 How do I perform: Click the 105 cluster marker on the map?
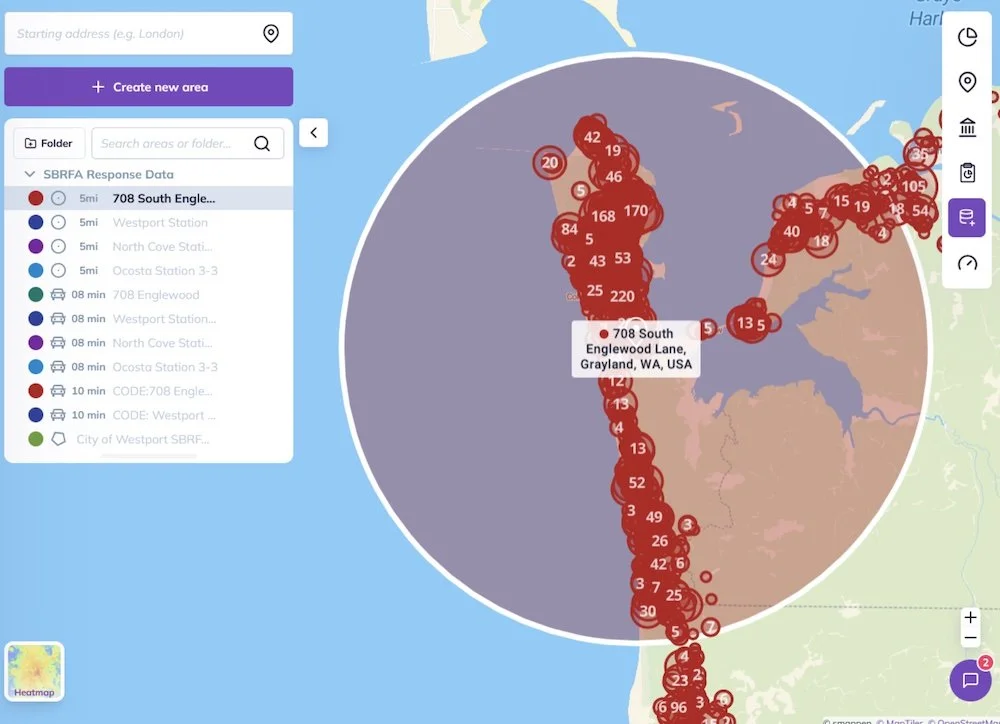(x=913, y=186)
